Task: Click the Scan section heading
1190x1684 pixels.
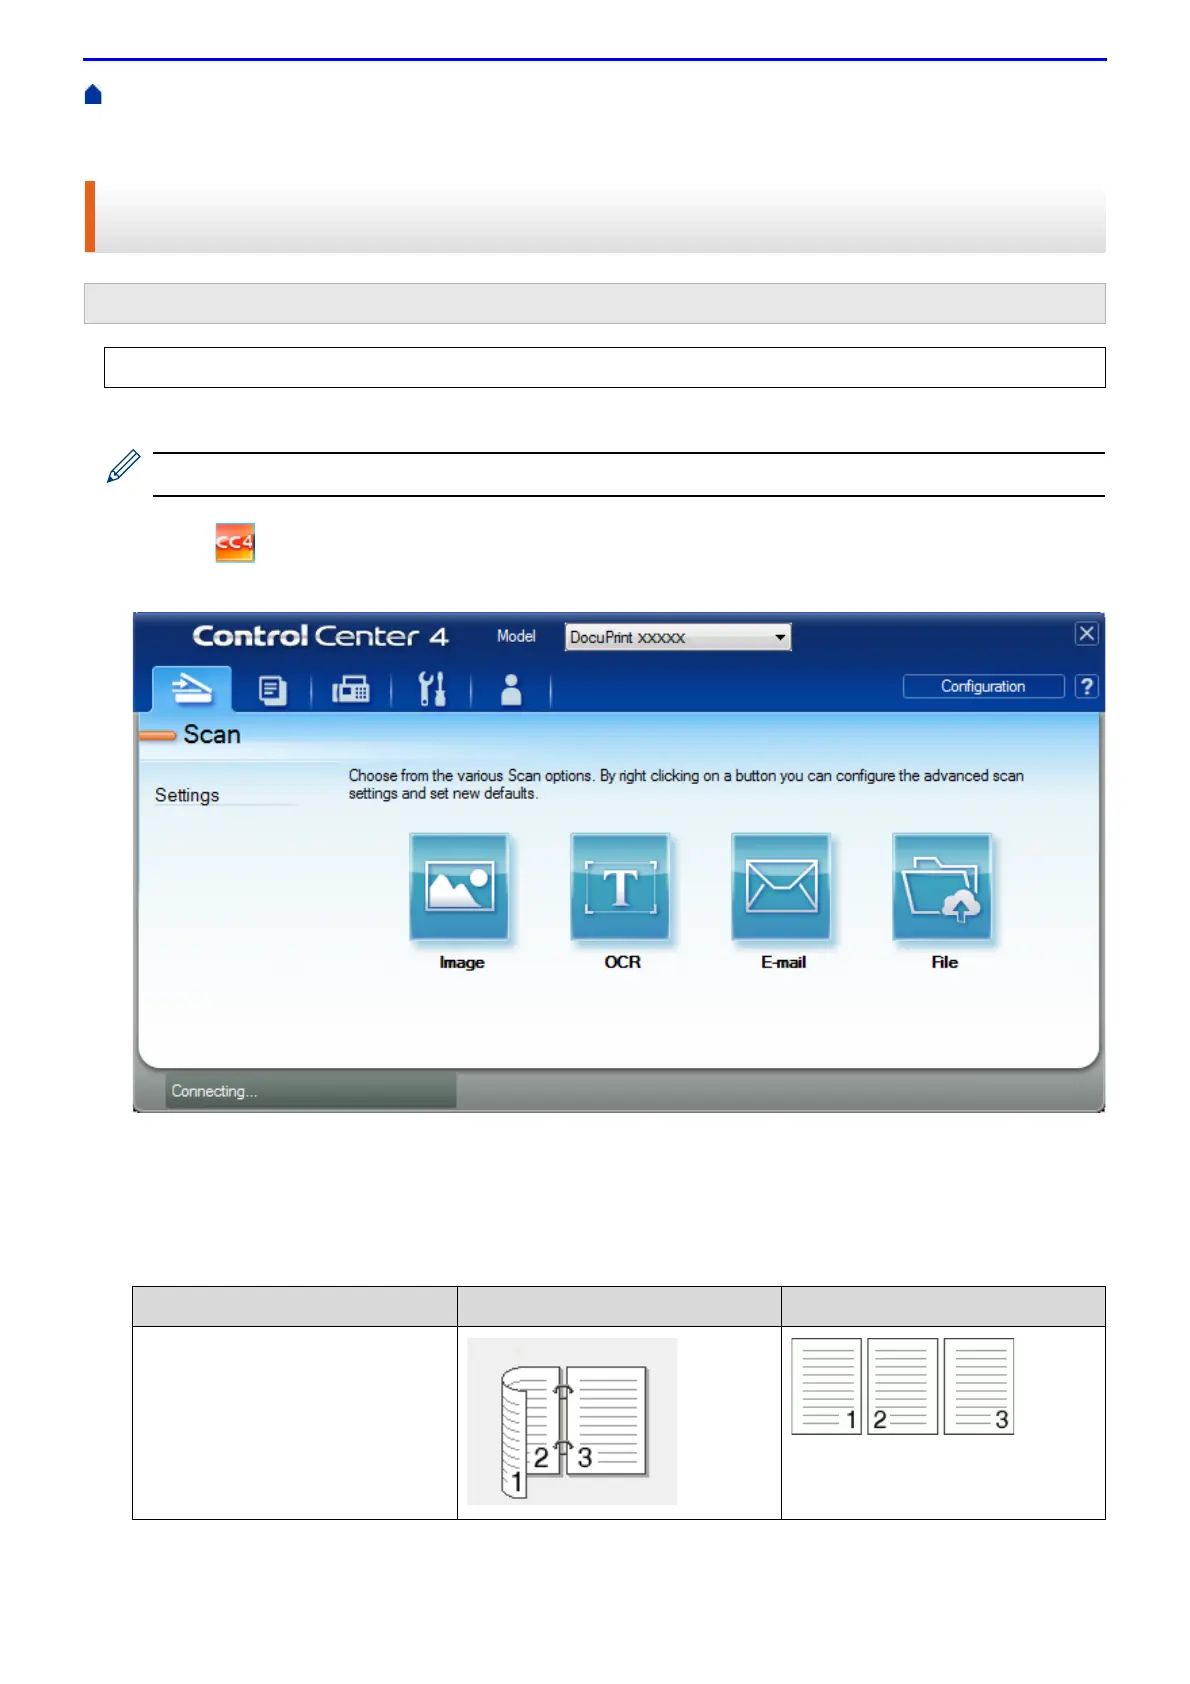Action: pos(212,735)
